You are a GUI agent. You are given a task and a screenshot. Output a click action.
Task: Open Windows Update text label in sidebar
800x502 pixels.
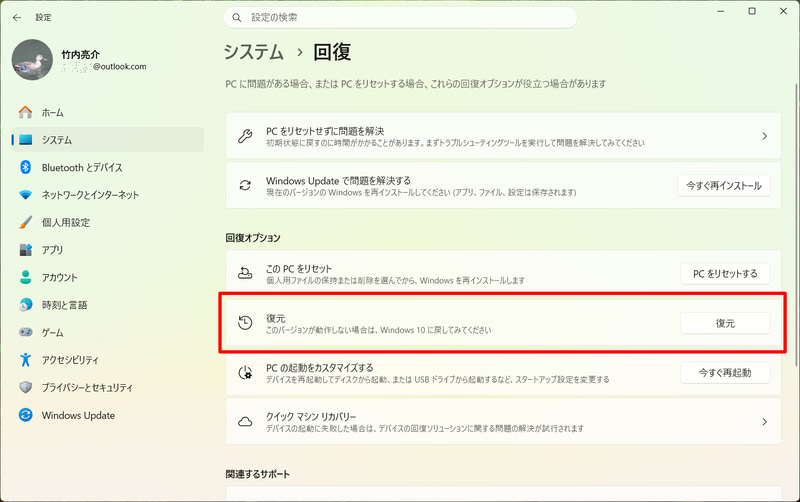pos(78,415)
